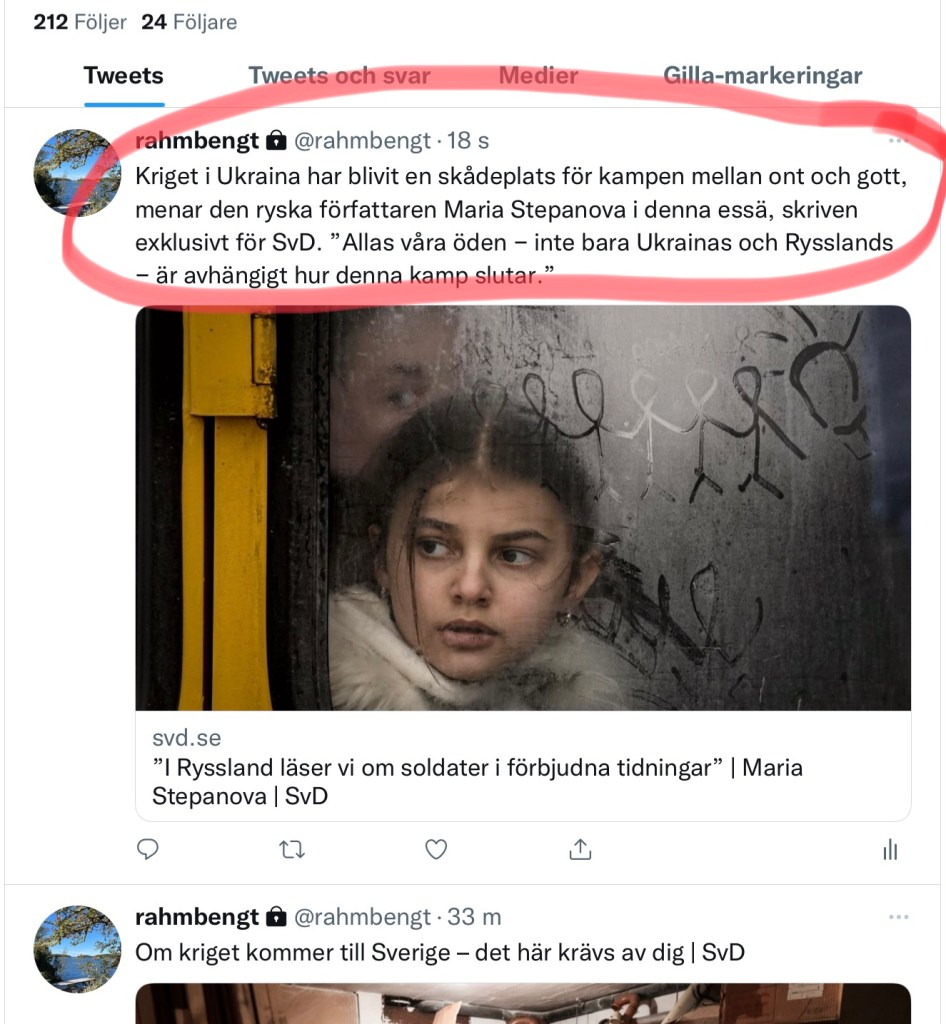Image resolution: width=946 pixels, height=1024 pixels.
Task: Like the first tweet with heart icon
Action: click(436, 850)
